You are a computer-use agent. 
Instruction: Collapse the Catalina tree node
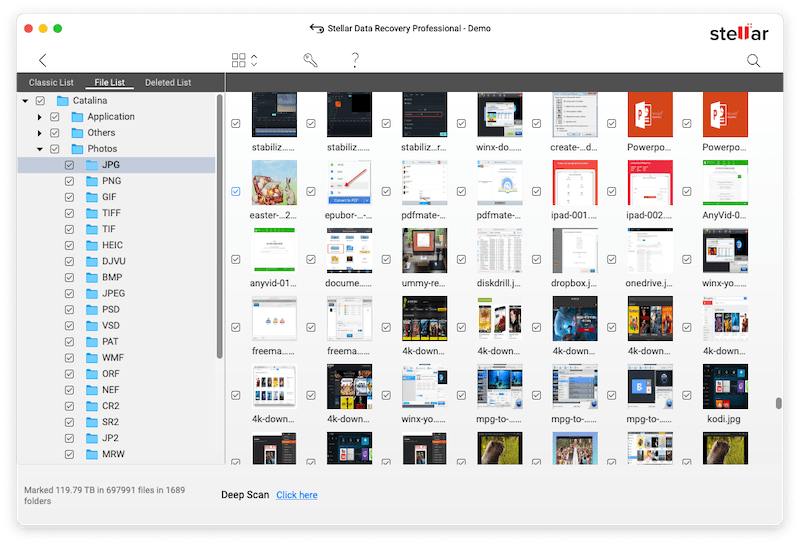(25, 101)
